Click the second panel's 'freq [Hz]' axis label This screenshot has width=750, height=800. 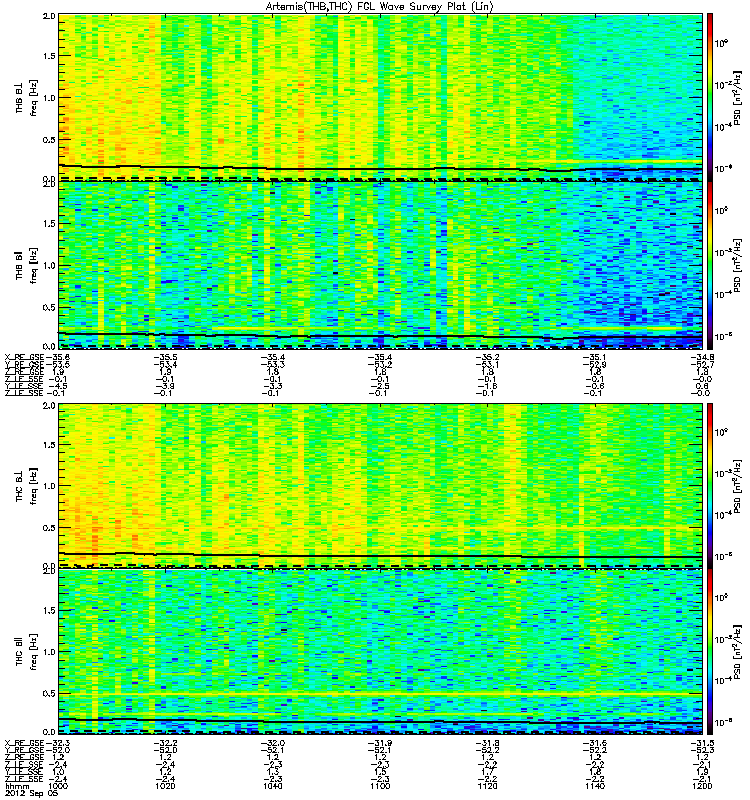pyautogui.click(x=33, y=265)
